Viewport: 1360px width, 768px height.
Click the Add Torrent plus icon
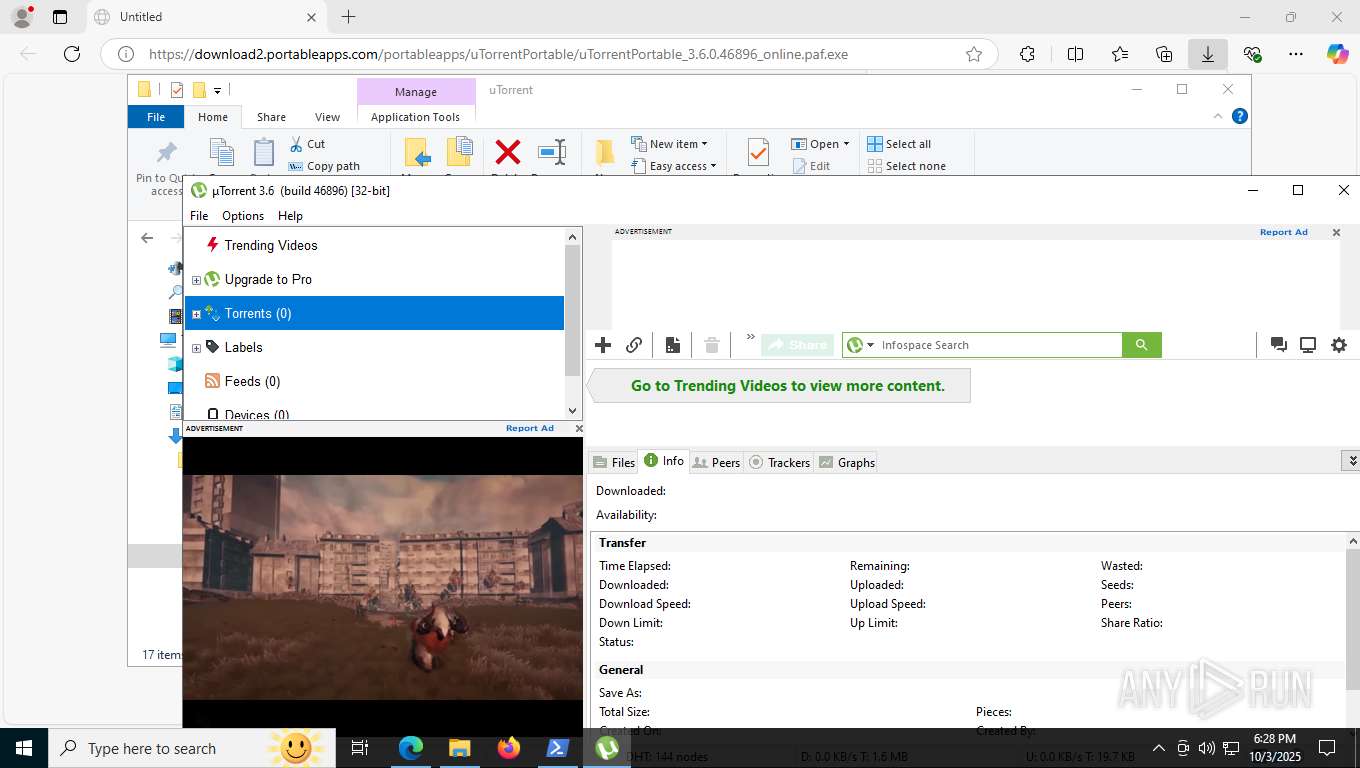(x=603, y=345)
